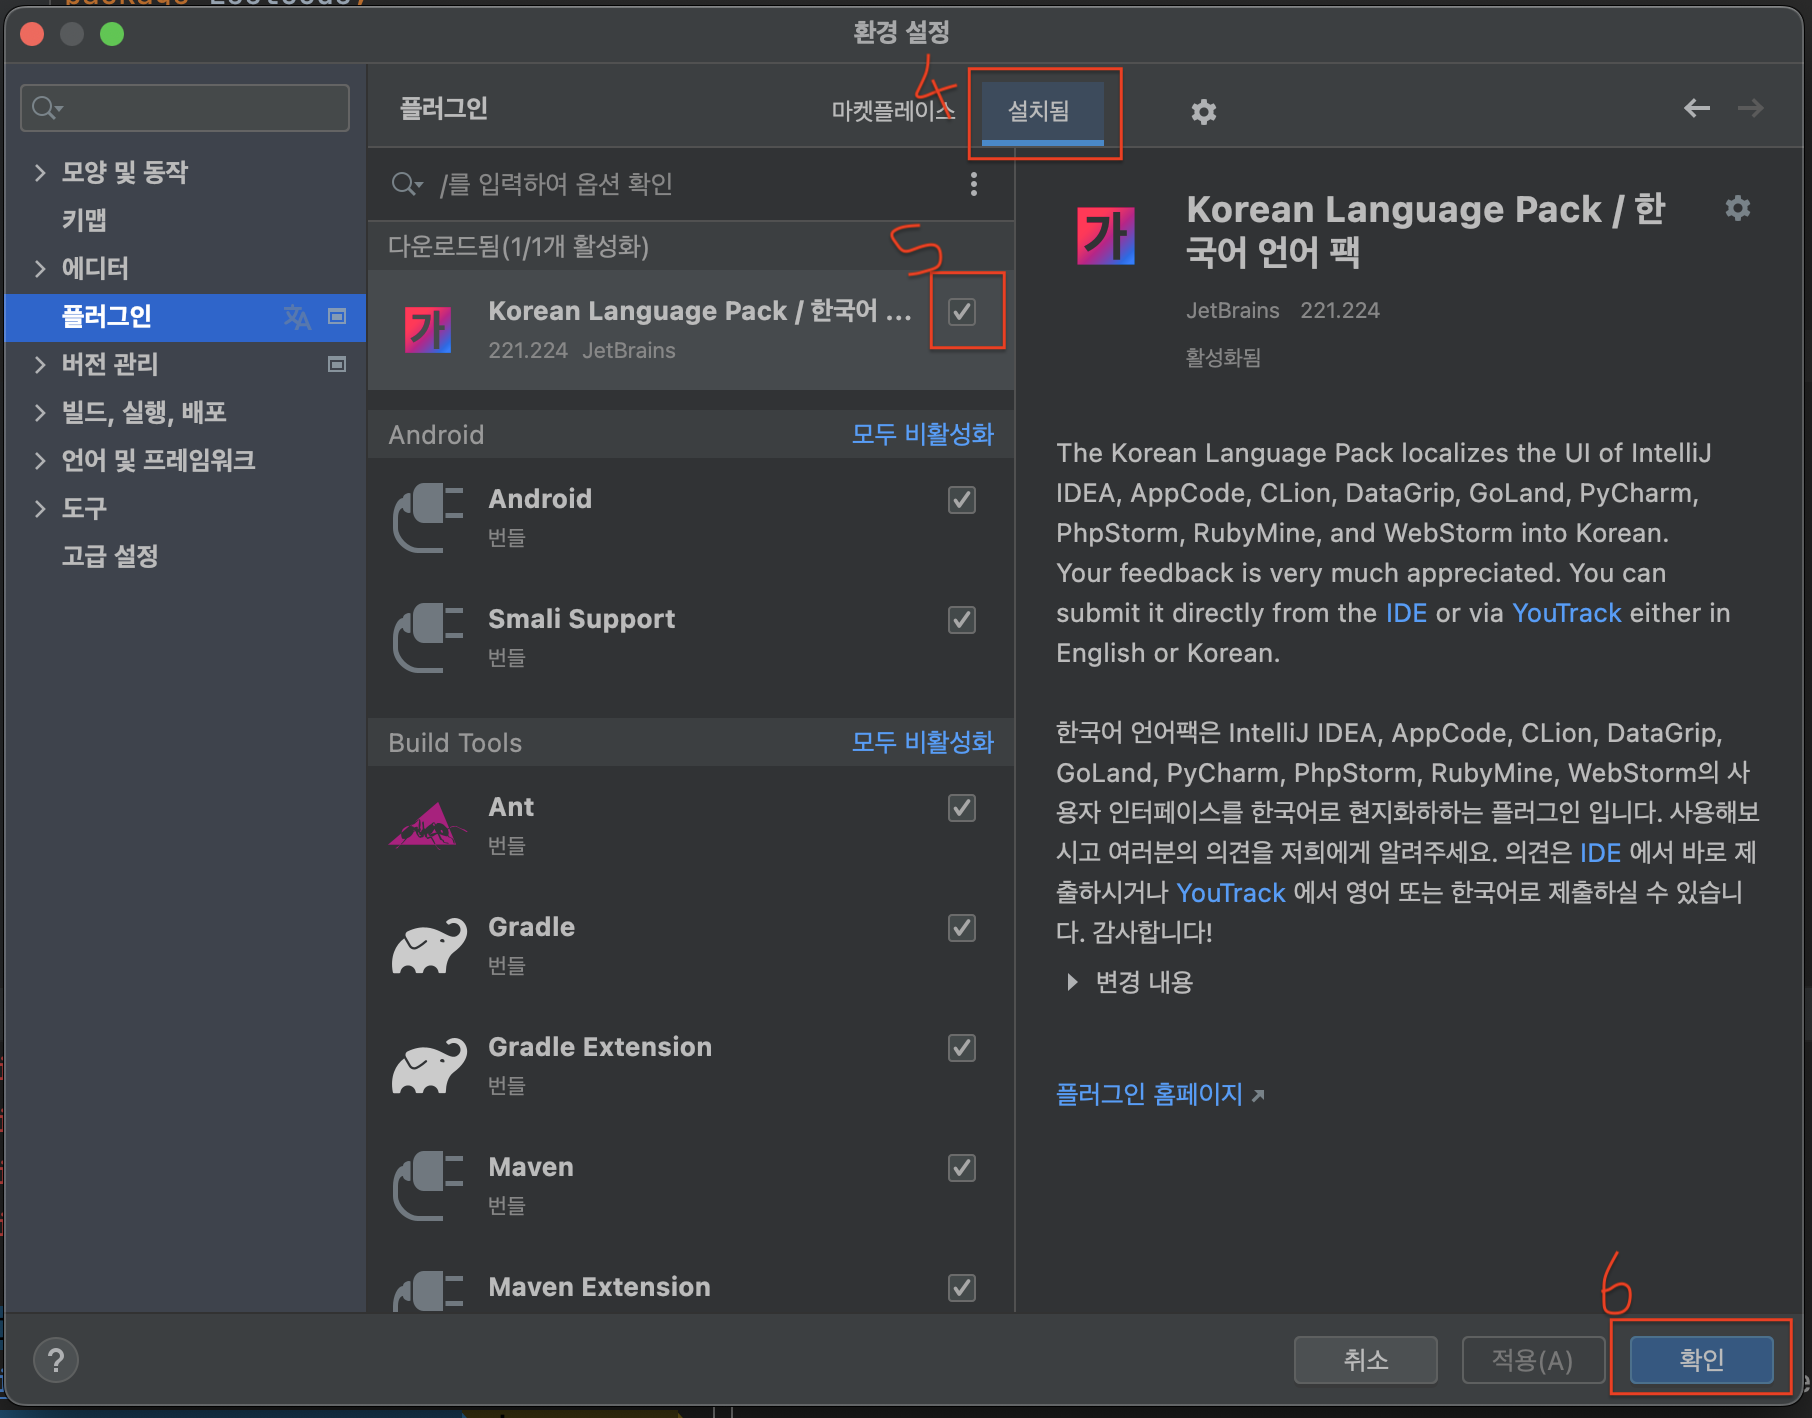Click 모두 비활성화 for Build Tools
Viewport: 1812px width, 1418px height.
[922, 742]
